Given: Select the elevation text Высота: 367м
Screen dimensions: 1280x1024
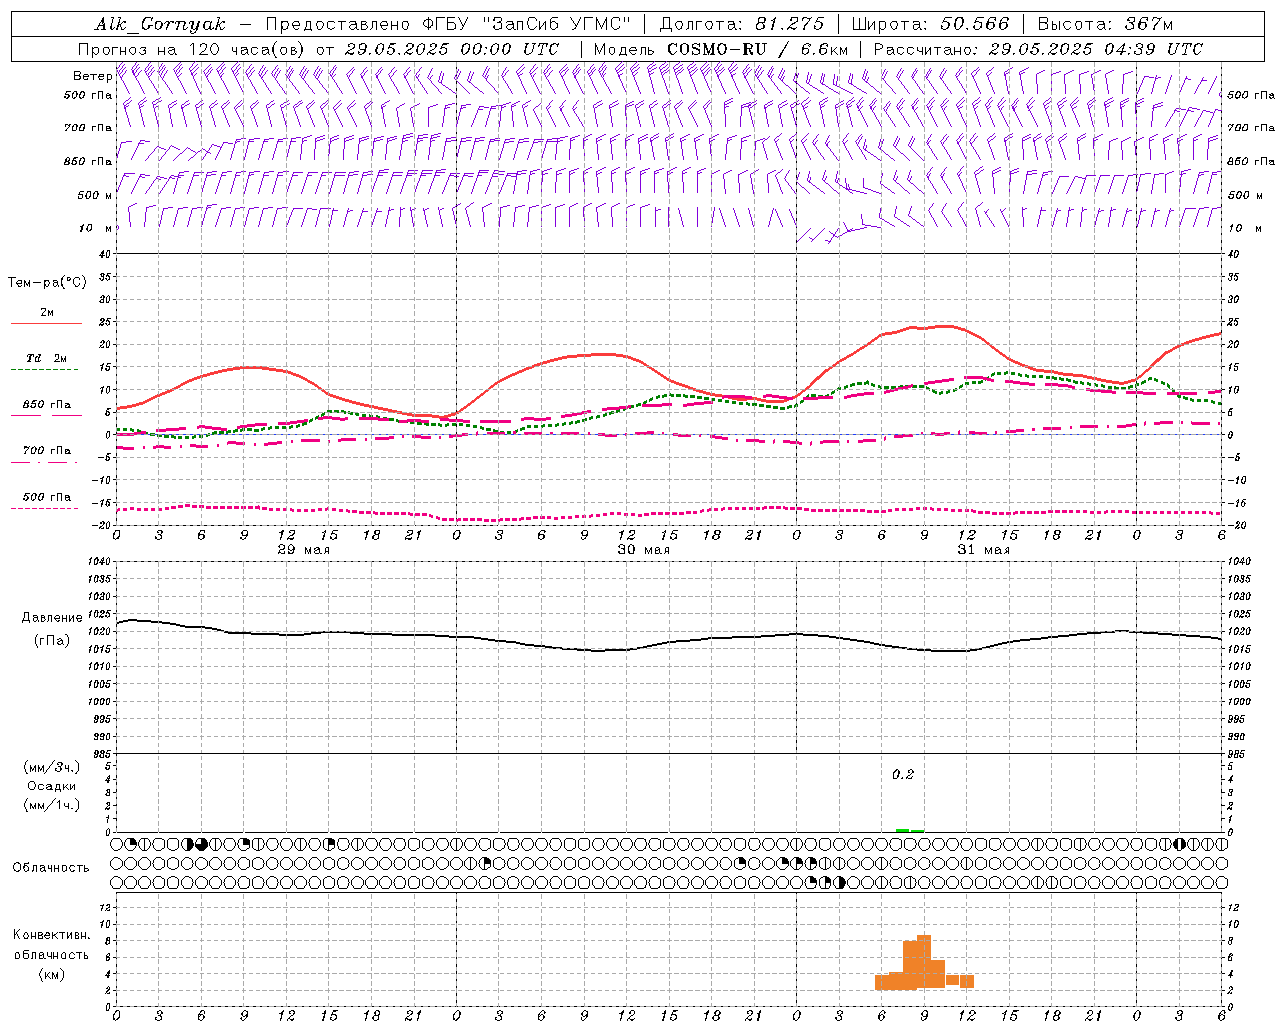Looking at the screenshot, I should click(x=1105, y=24).
